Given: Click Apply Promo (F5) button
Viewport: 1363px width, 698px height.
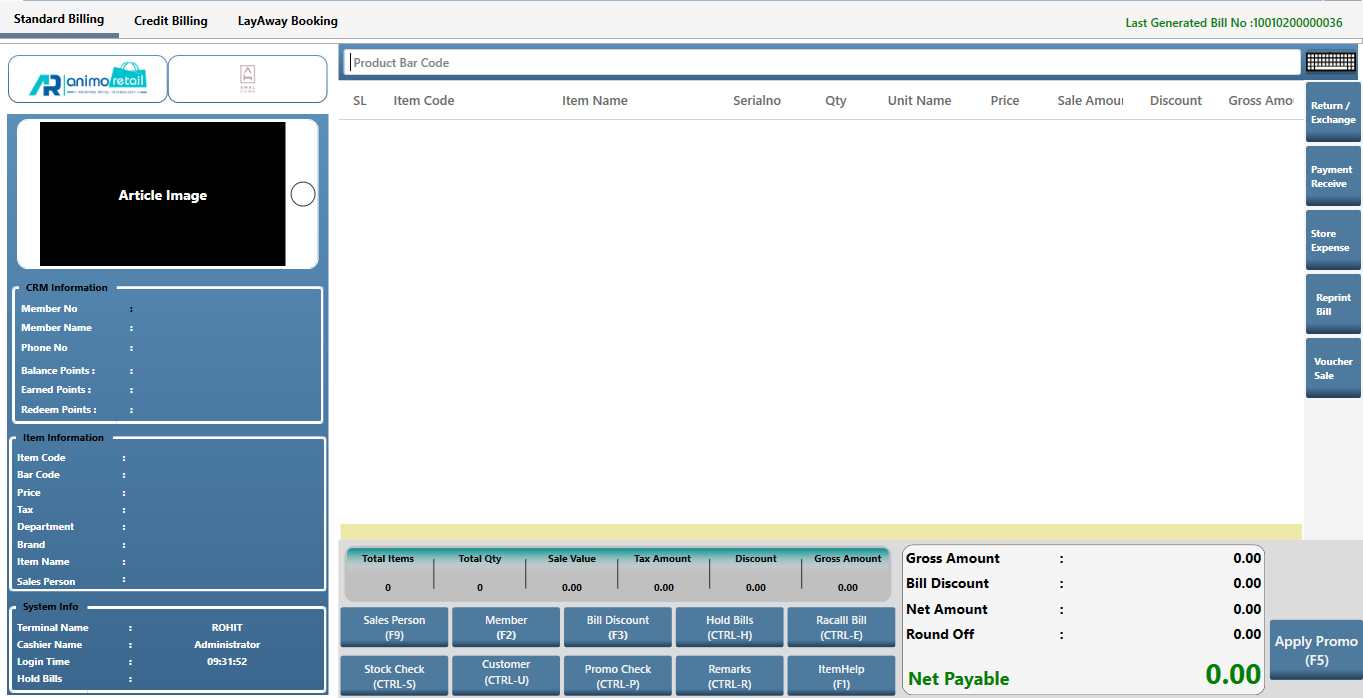Looking at the screenshot, I should 1316,650.
